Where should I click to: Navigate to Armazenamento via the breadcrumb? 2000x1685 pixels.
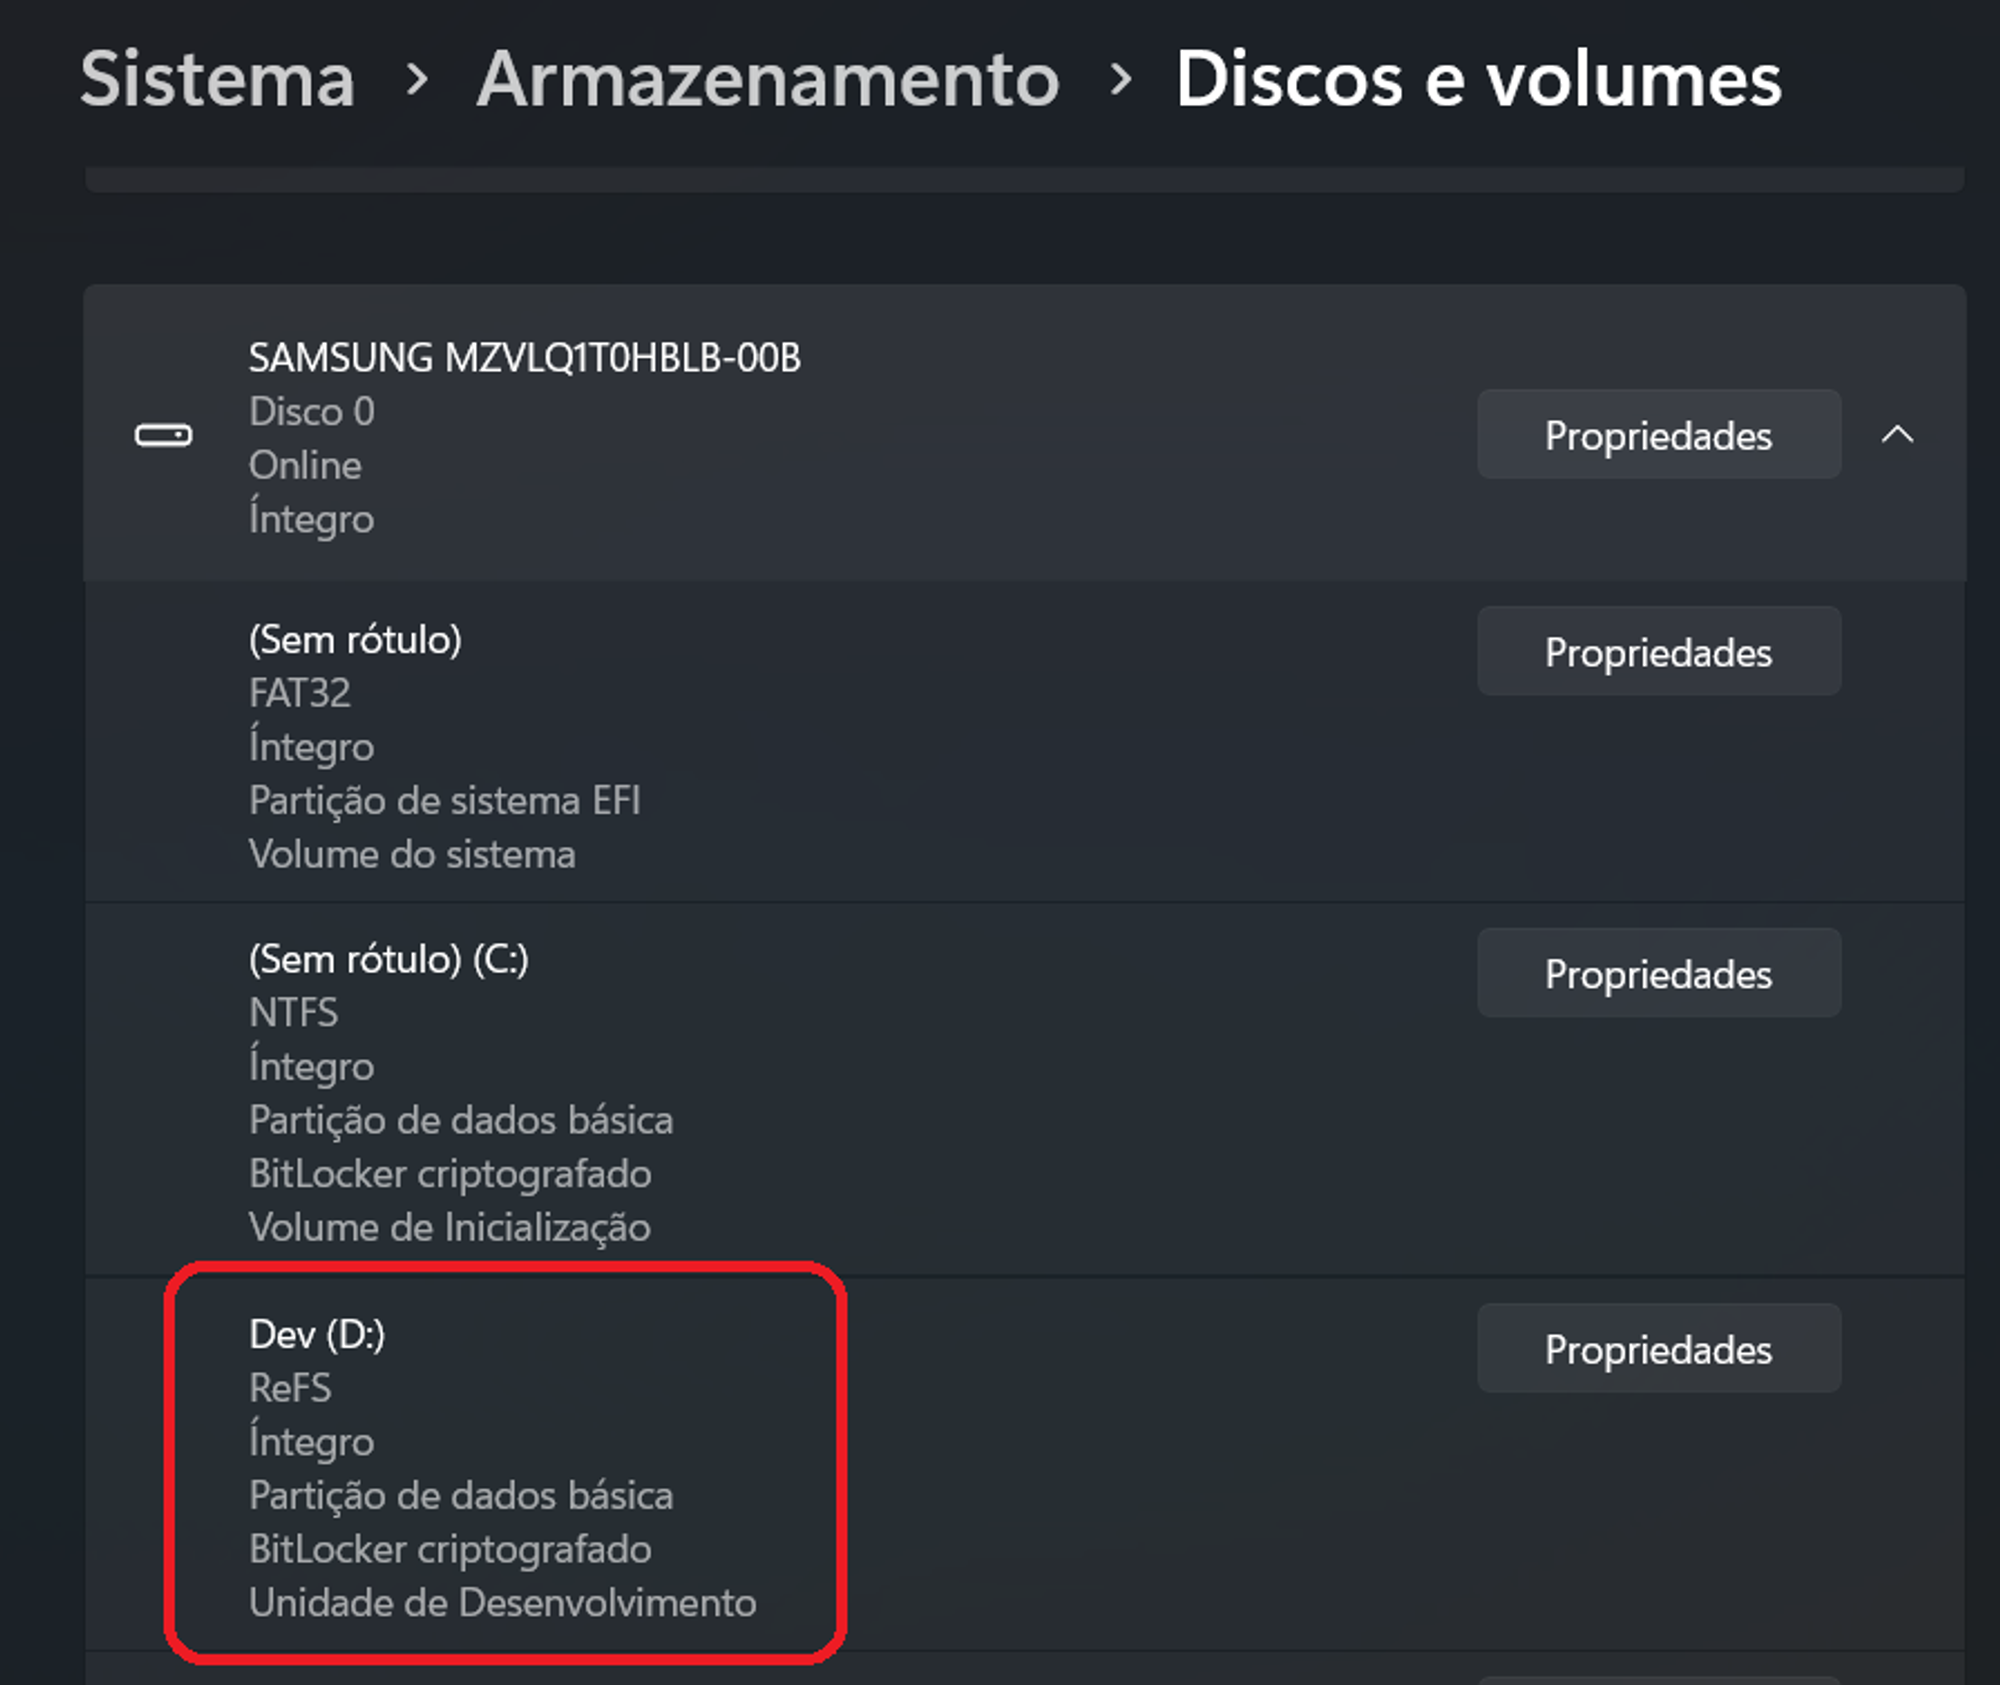click(x=766, y=80)
